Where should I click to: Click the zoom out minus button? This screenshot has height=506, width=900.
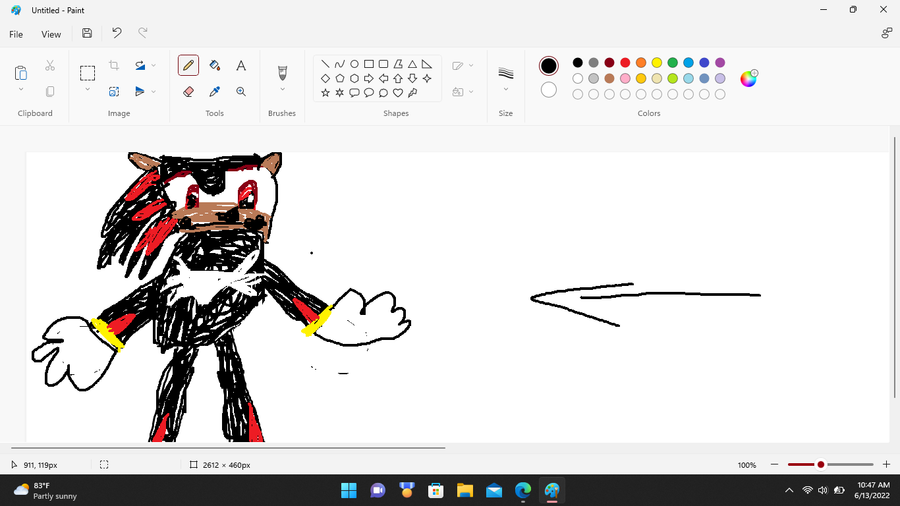tap(774, 465)
